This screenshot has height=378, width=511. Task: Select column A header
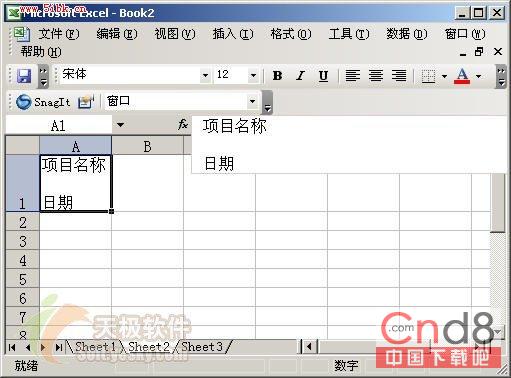(x=76, y=146)
